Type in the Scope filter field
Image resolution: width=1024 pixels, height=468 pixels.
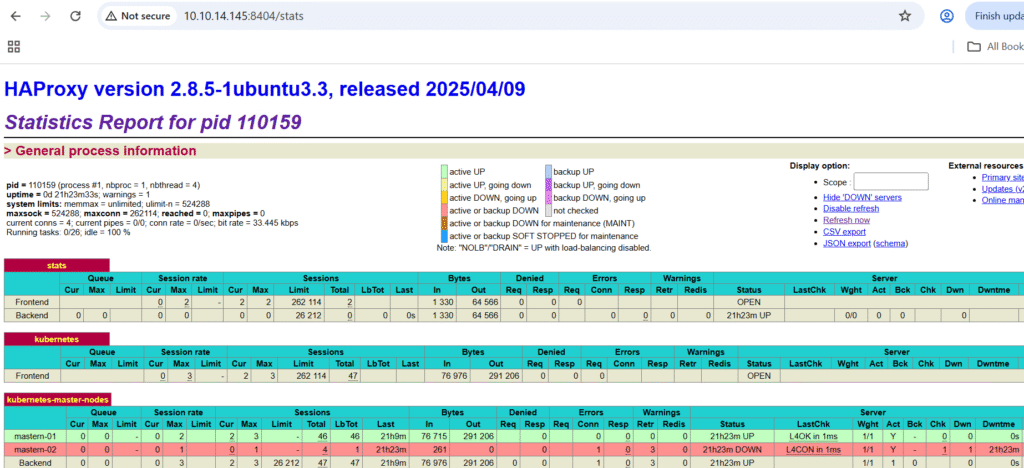coord(891,181)
